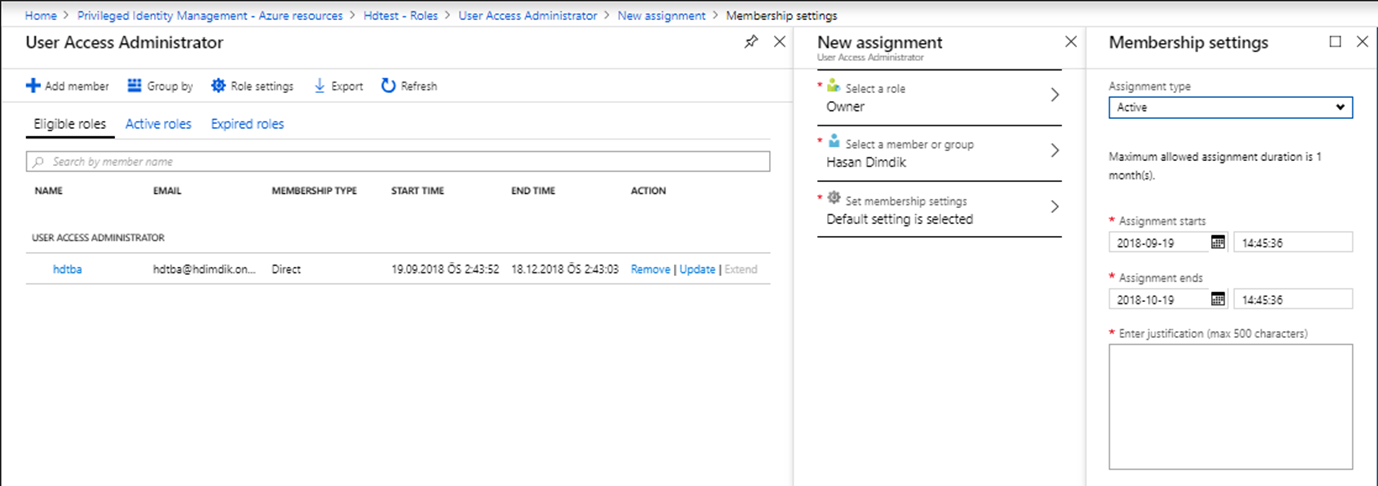Viewport: 1378px width, 486px height.
Task: Click the Hasan Dimdik member value
Action: tap(868, 163)
